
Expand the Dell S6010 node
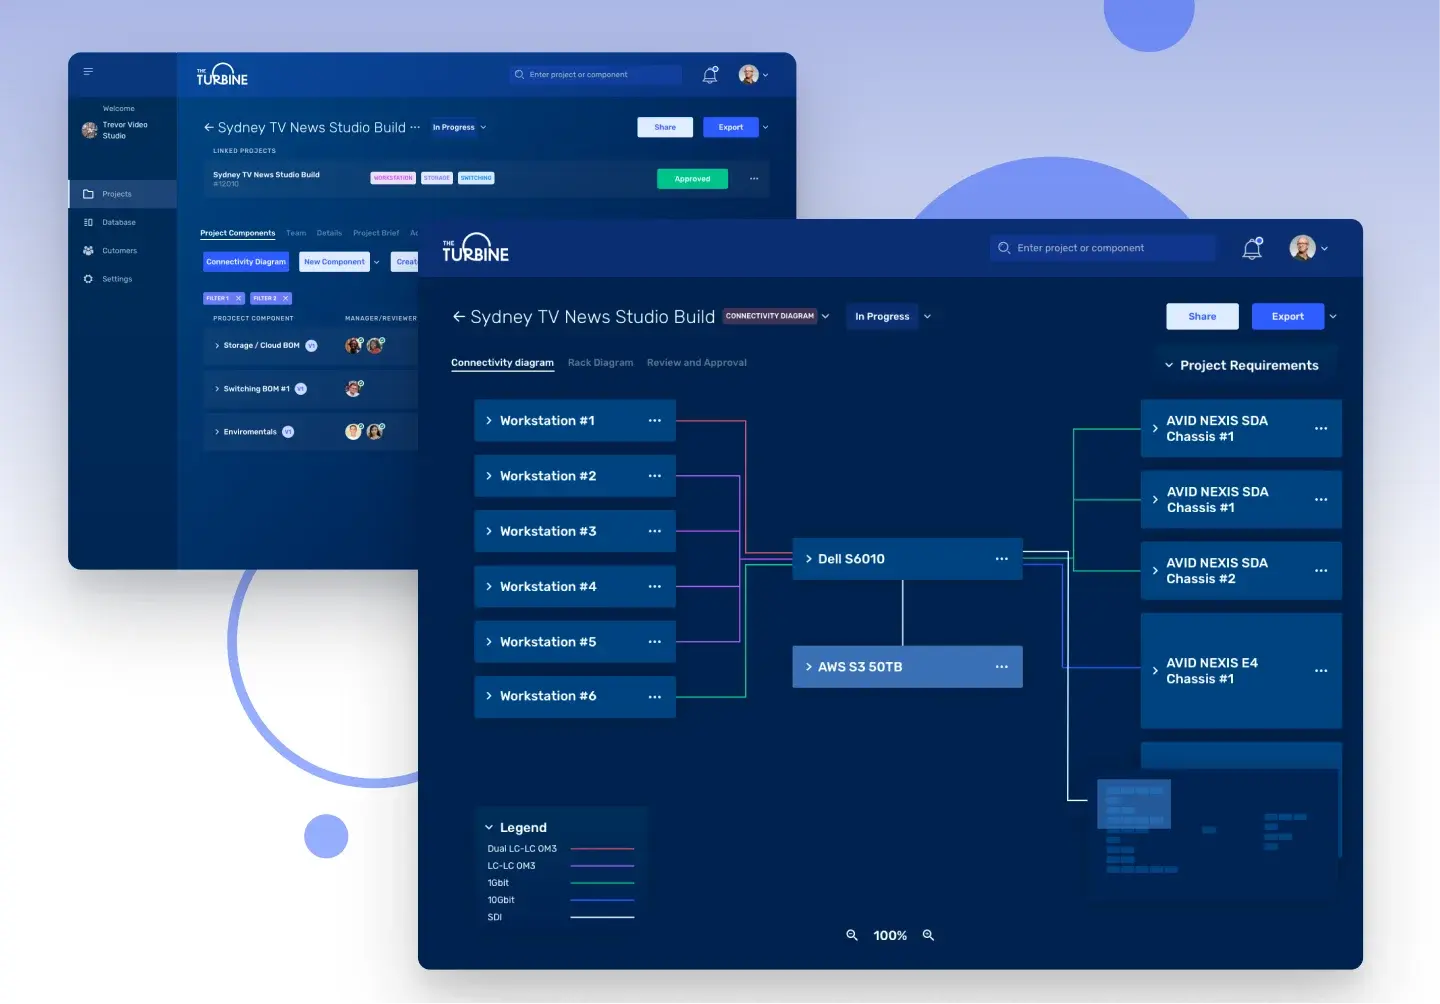[x=808, y=559]
